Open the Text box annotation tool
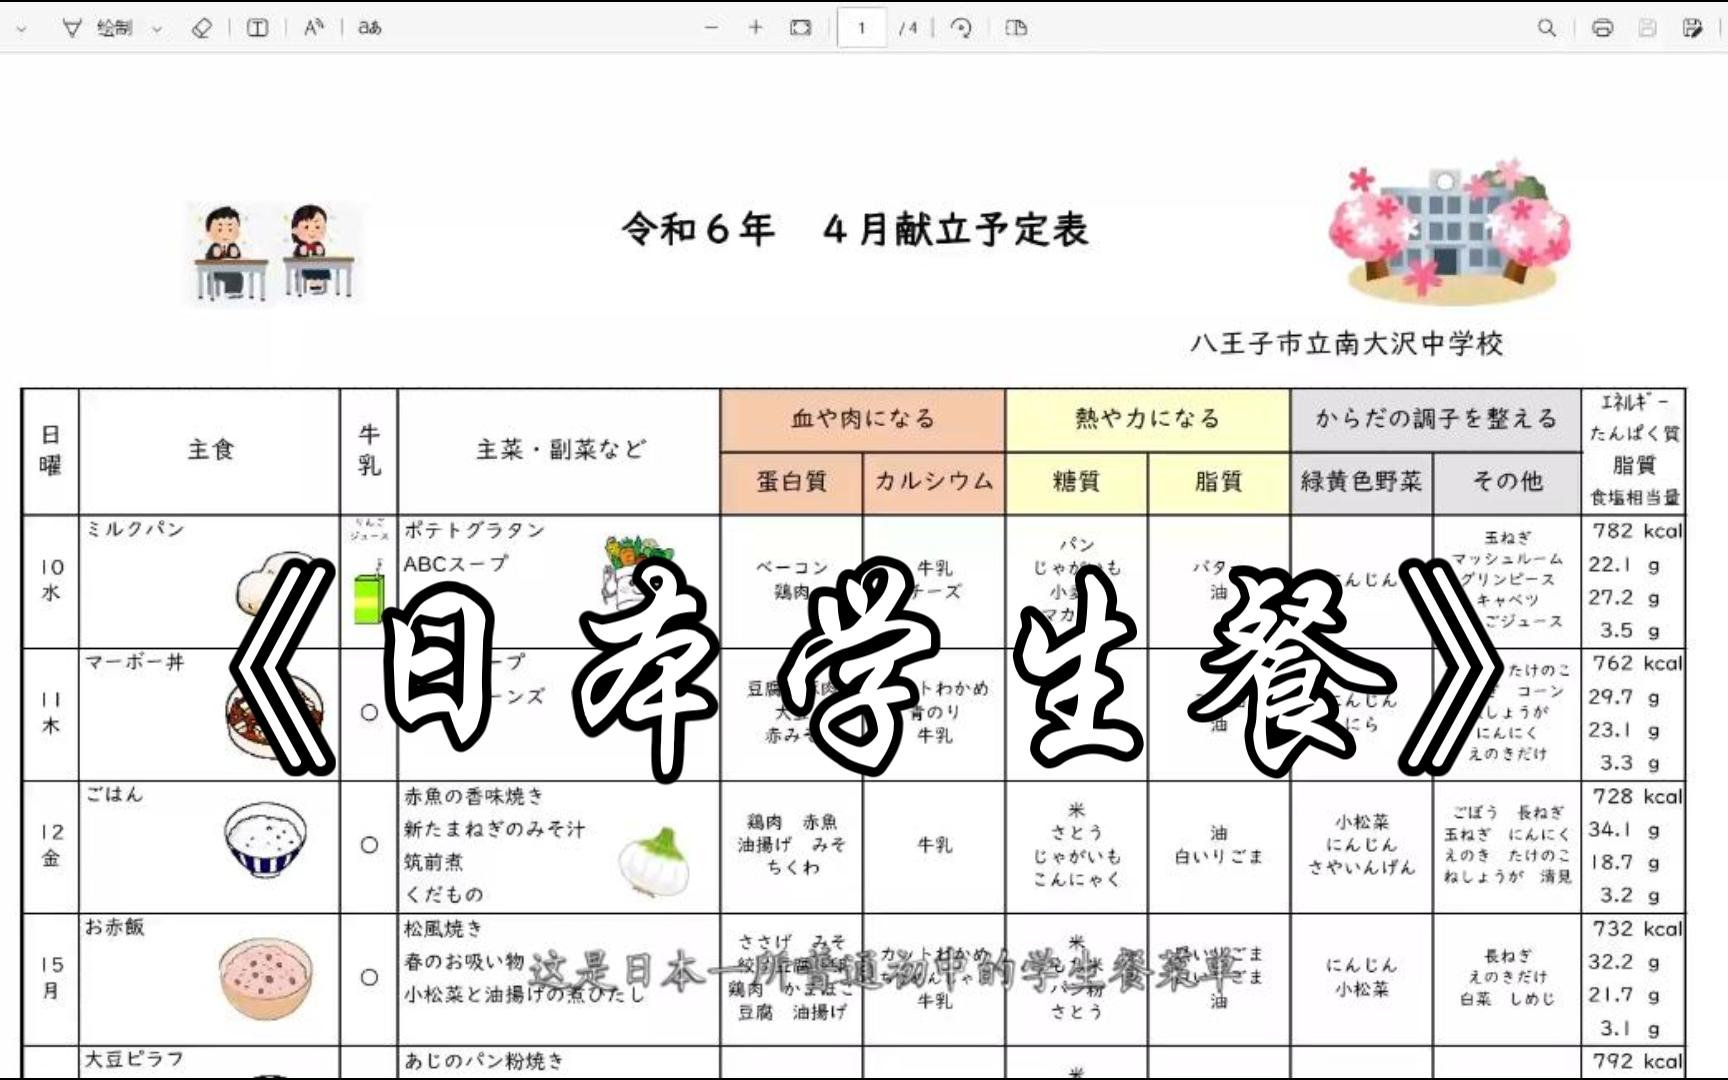 257,28
